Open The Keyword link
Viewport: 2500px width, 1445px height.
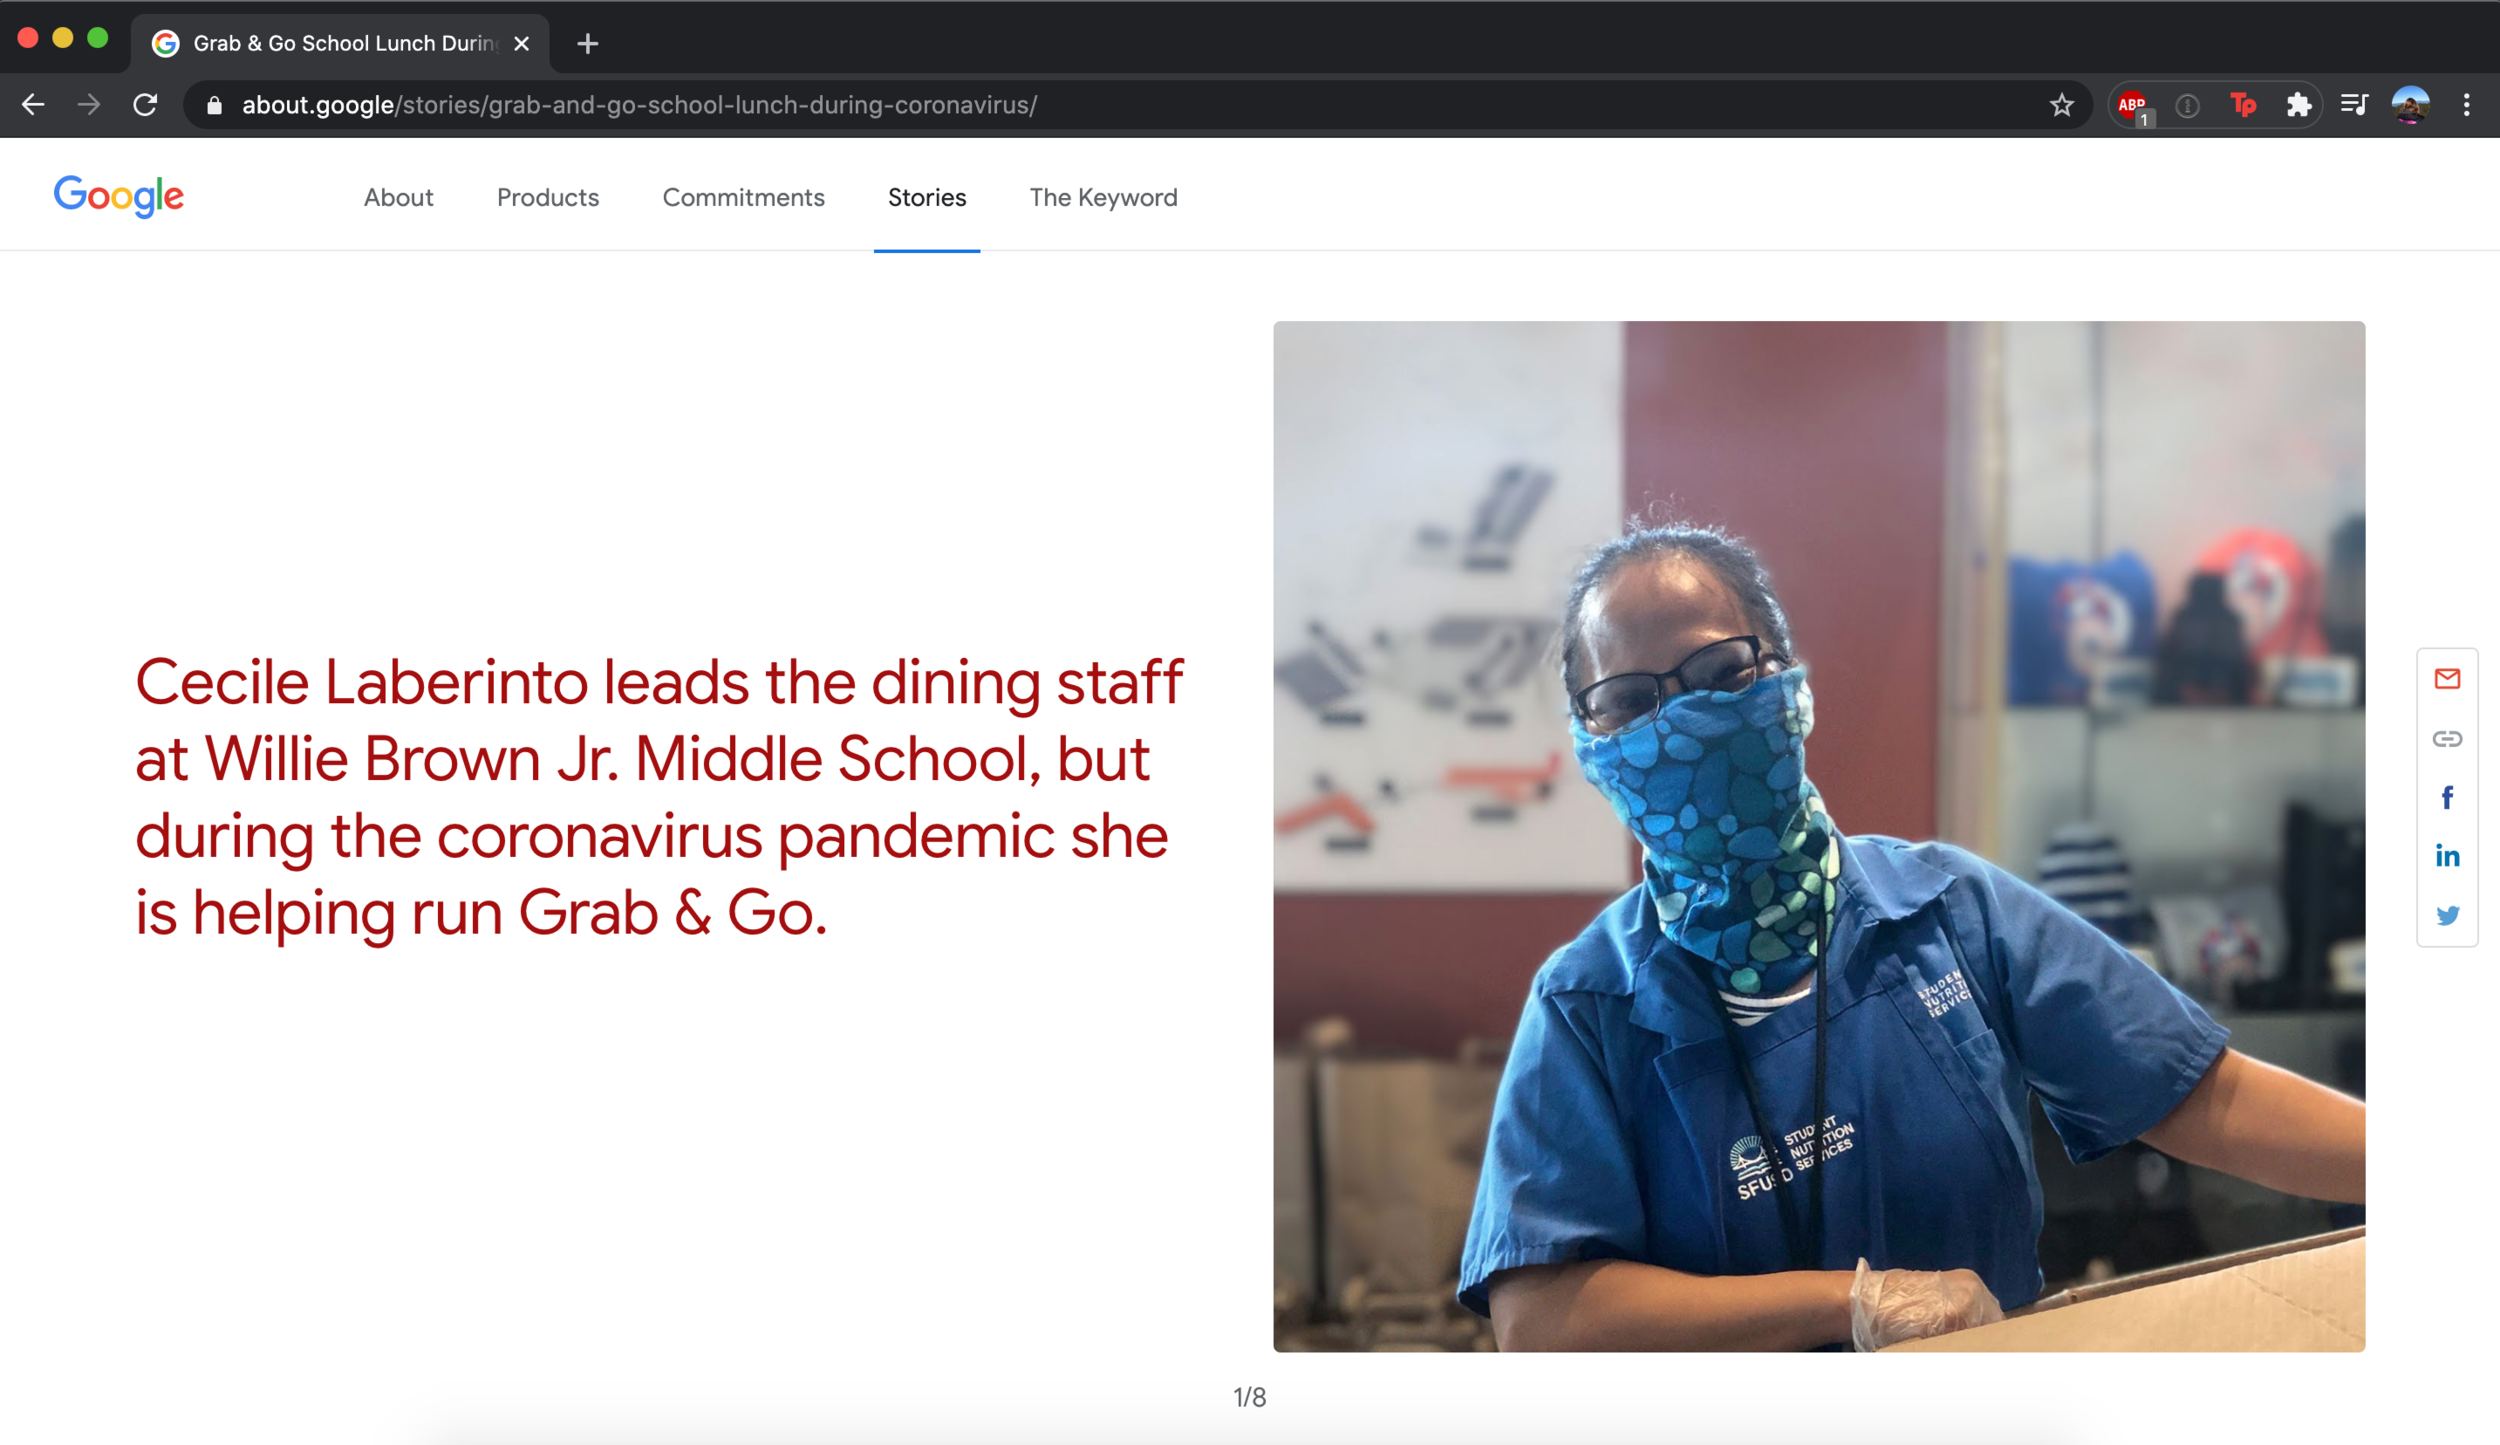click(1103, 197)
